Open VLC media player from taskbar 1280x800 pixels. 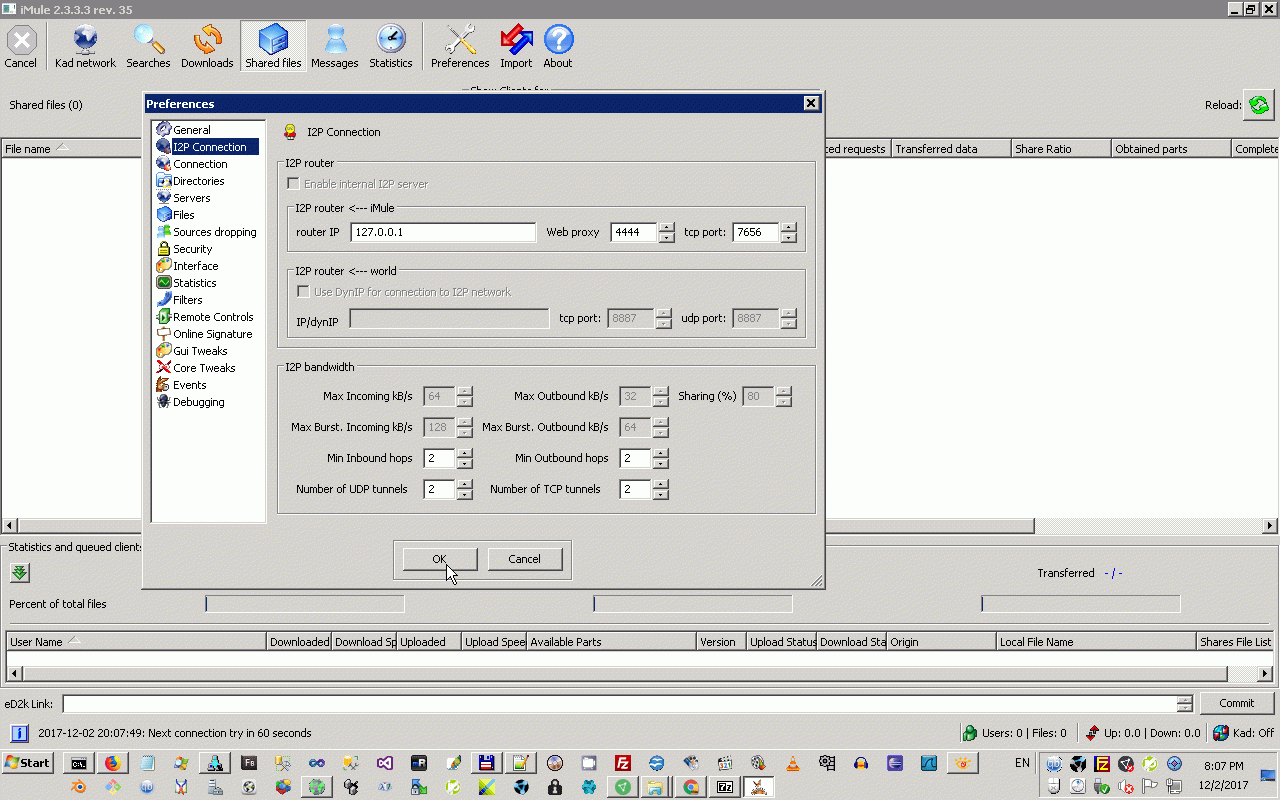(x=793, y=763)
